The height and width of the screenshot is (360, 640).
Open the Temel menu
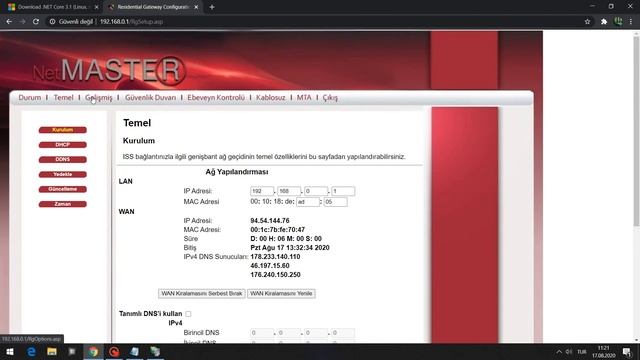click(x=63, y=98)
